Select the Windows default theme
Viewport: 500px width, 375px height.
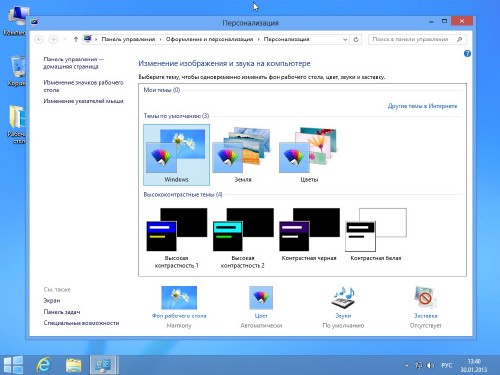point(176,155)
